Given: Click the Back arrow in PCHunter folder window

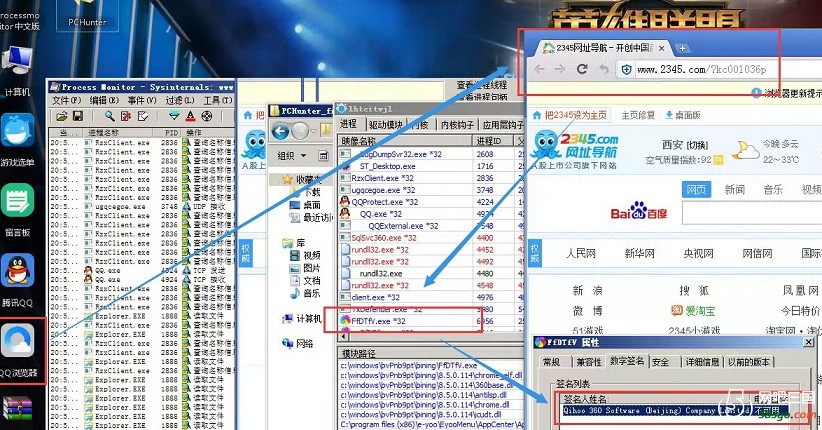Looking at the screenshot, I should click(280, 131).
